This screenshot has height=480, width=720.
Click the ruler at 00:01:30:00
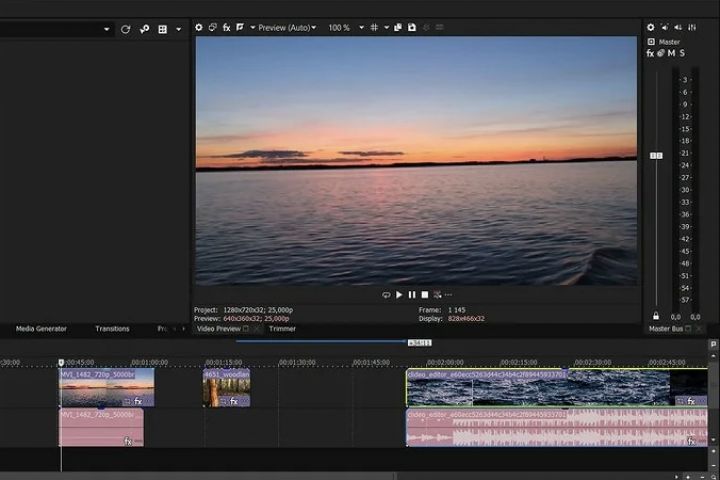coord(297,362)
